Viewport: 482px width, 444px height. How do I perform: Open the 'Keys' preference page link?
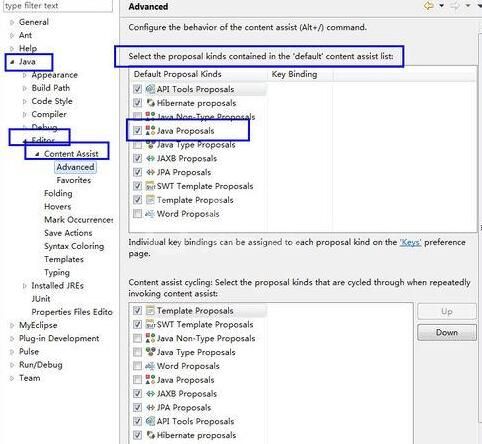[x=410, y=242]
